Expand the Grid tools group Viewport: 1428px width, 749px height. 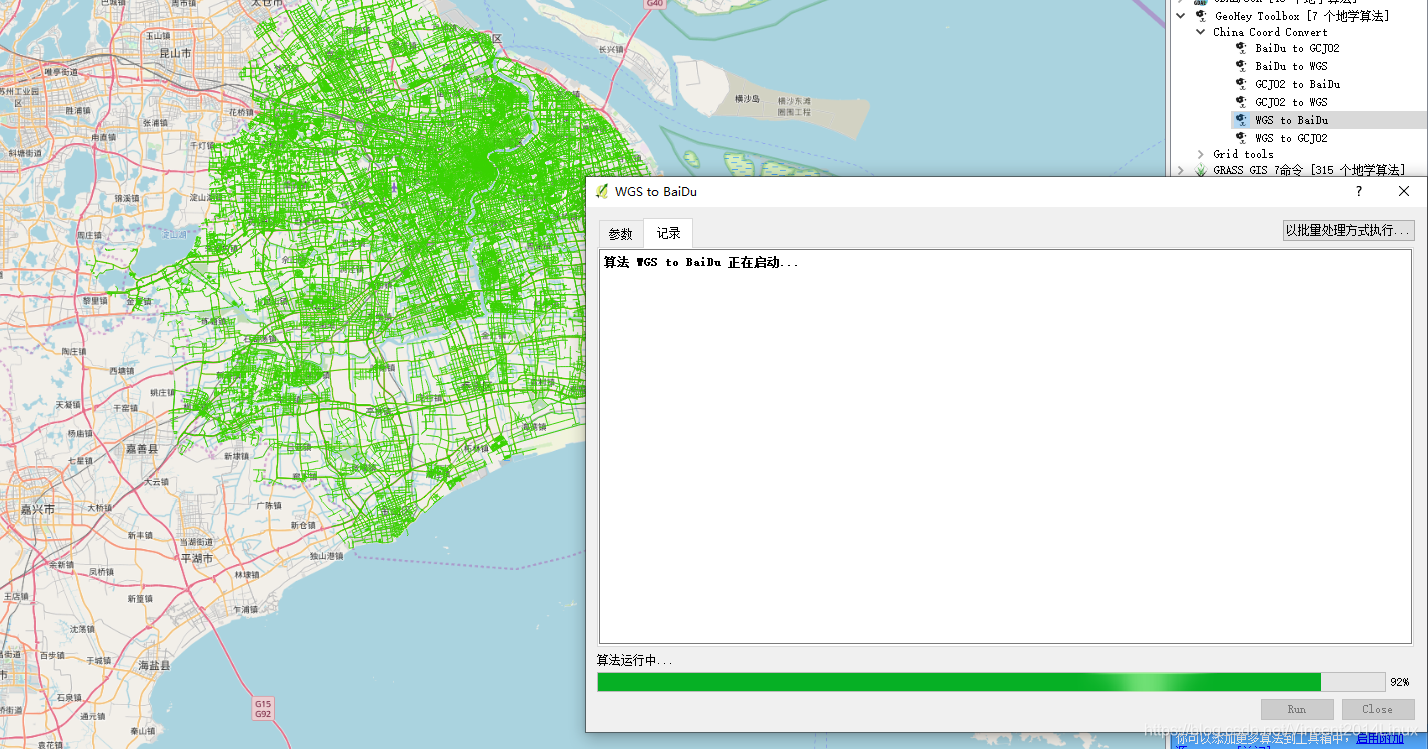1201,154
